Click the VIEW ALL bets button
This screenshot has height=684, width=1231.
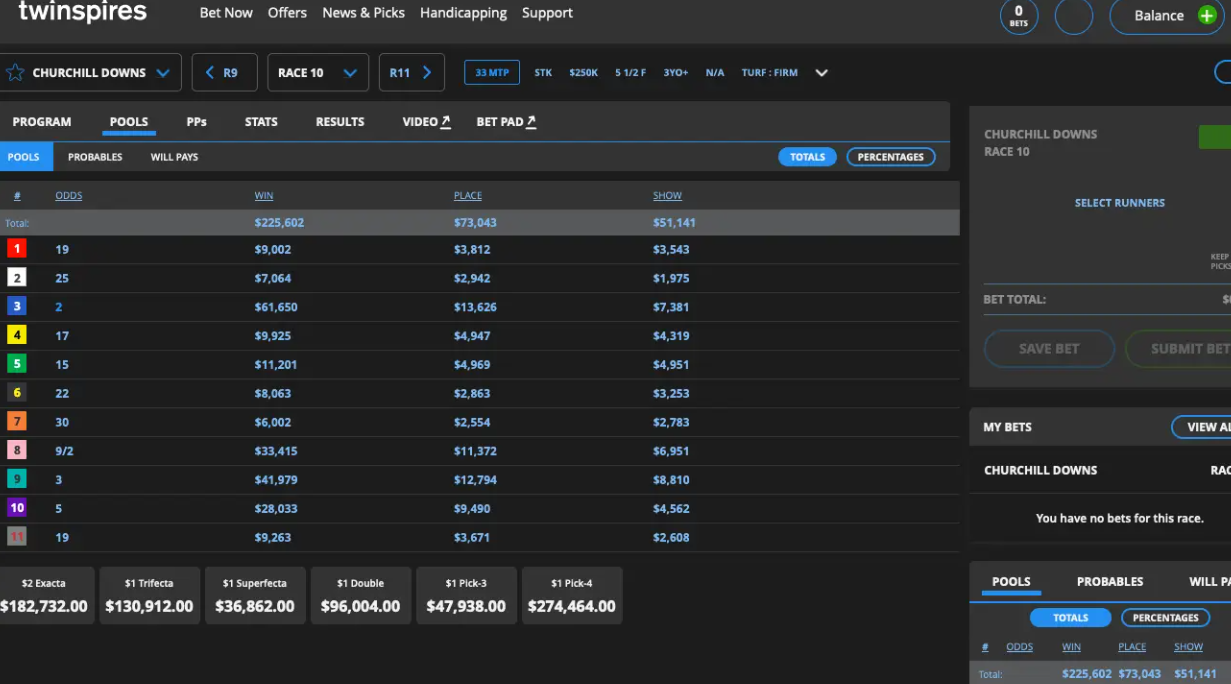(1202, 427)
